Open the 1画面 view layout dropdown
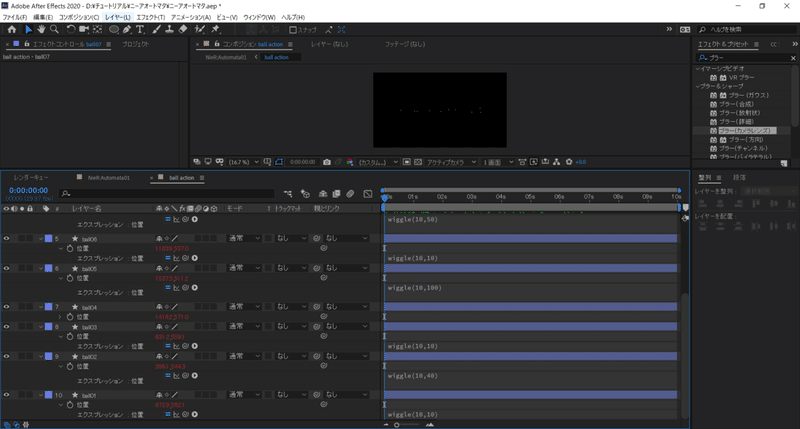Image resolution: width=800 pixels, height=429 pixels. click(498, 162)
